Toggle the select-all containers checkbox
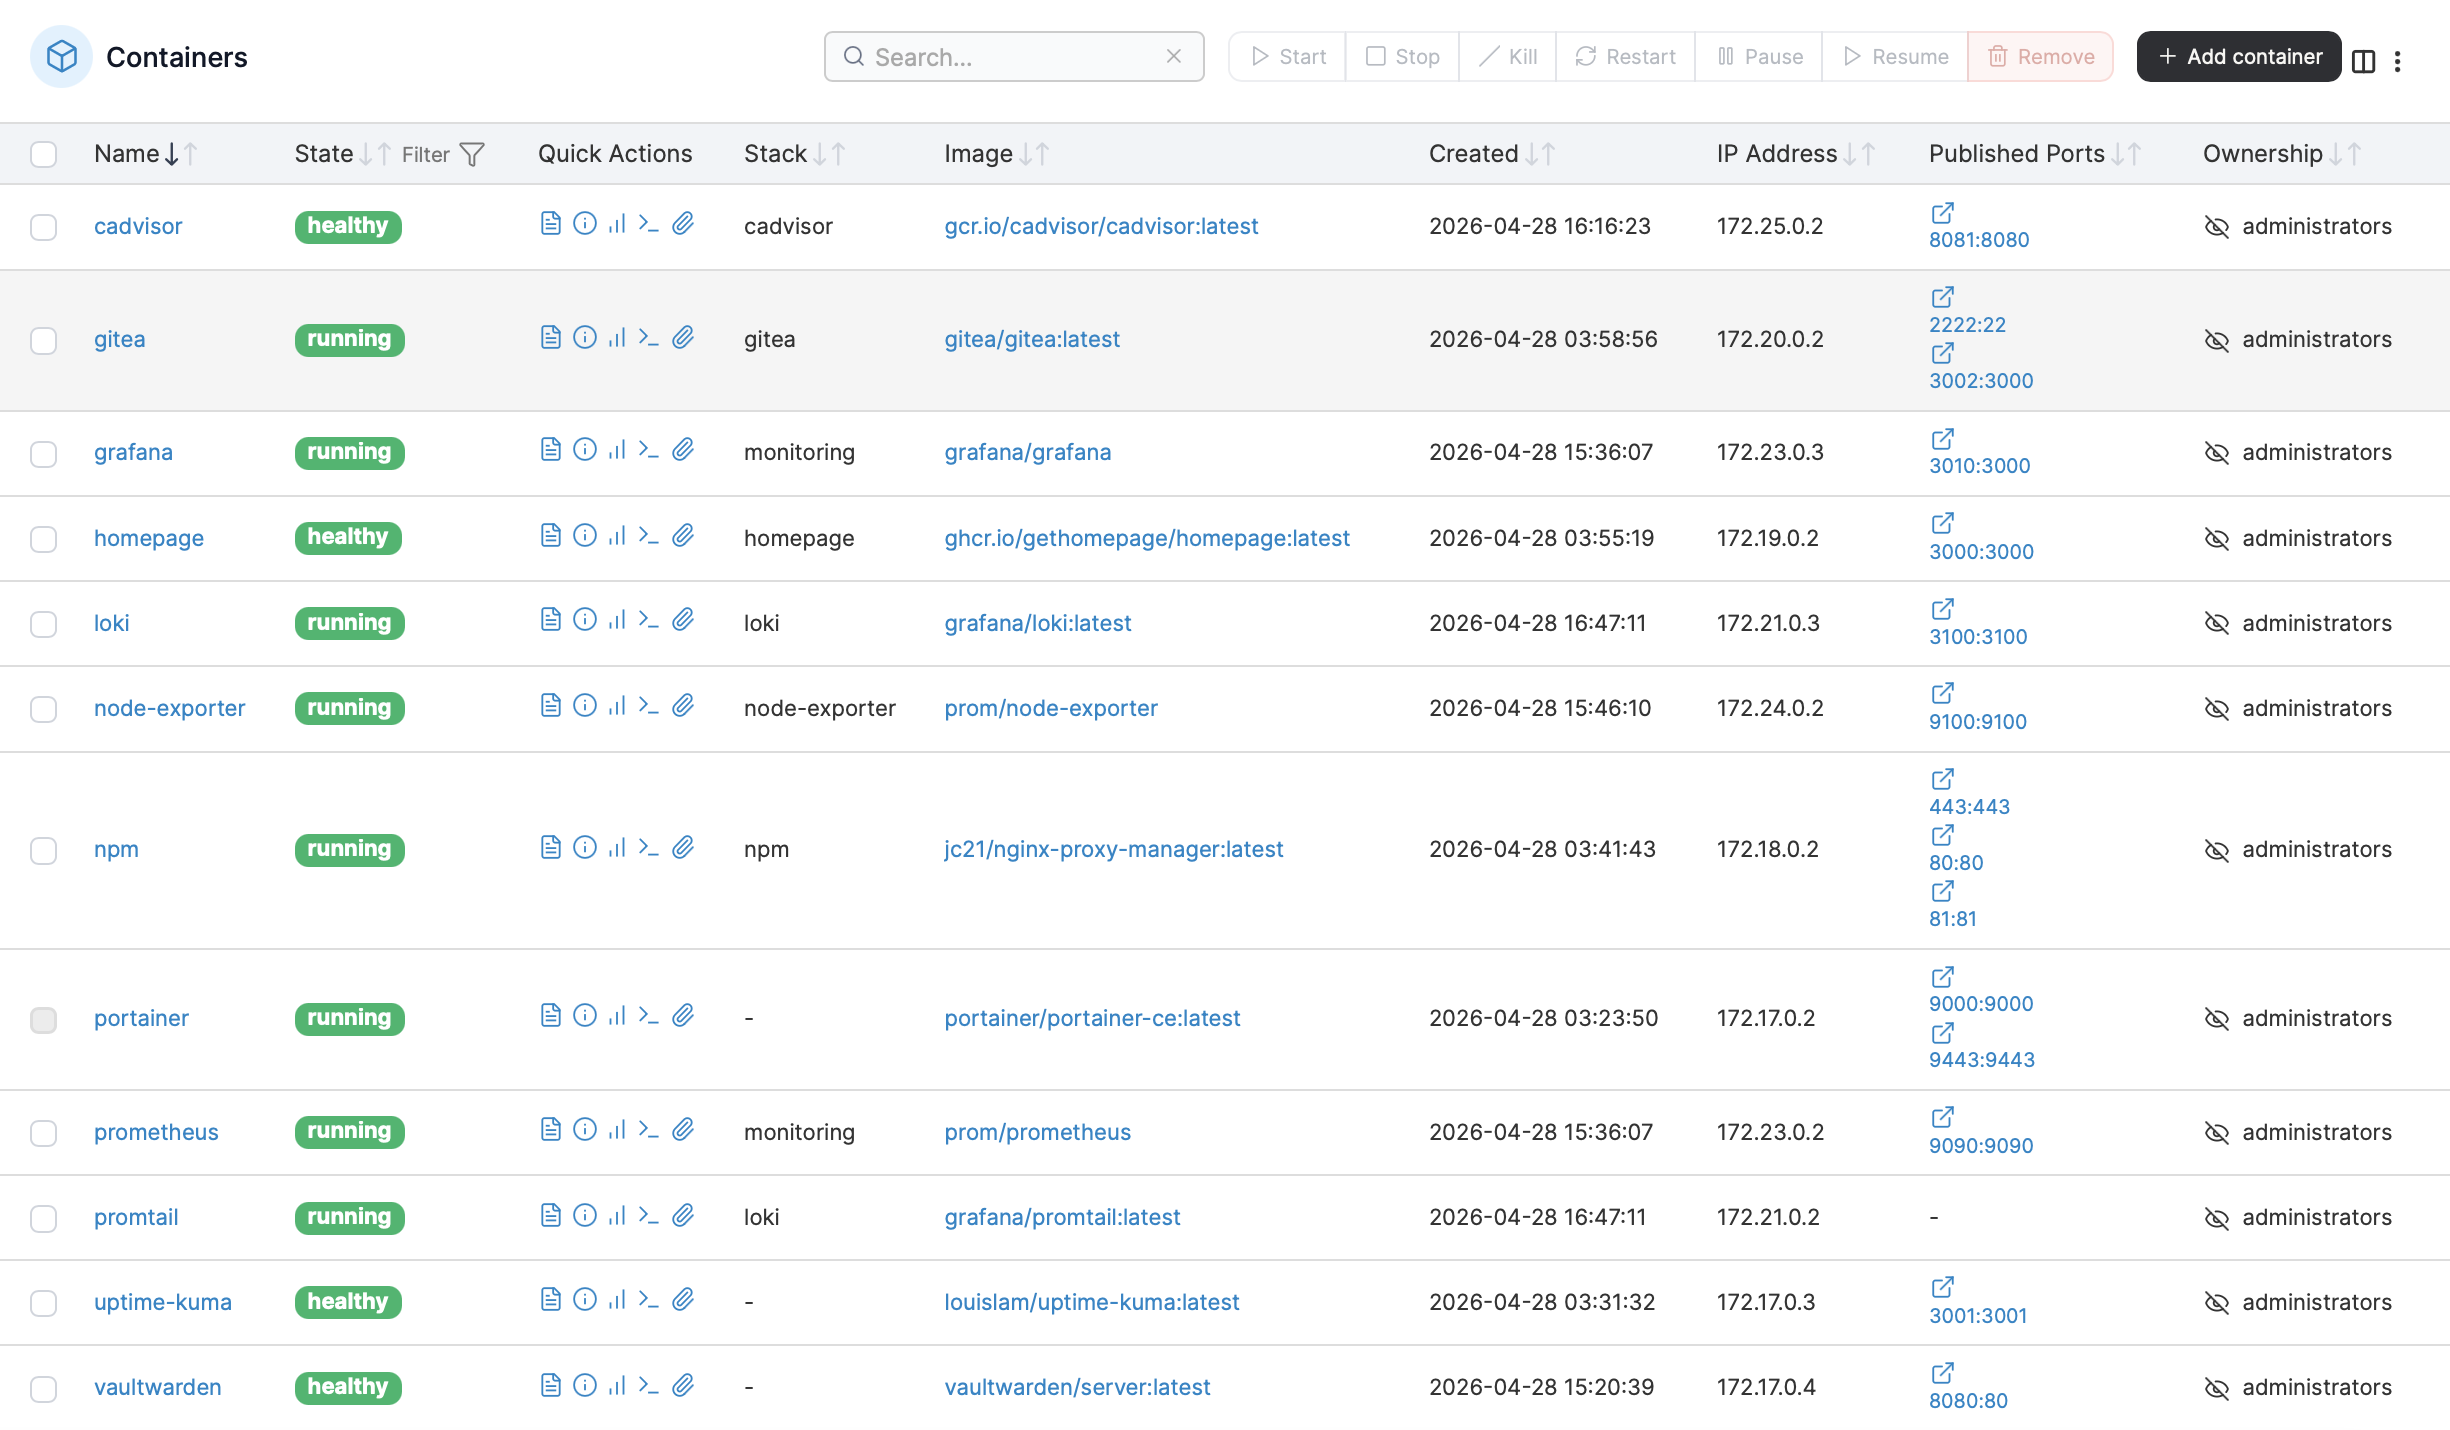 (43, 154)
